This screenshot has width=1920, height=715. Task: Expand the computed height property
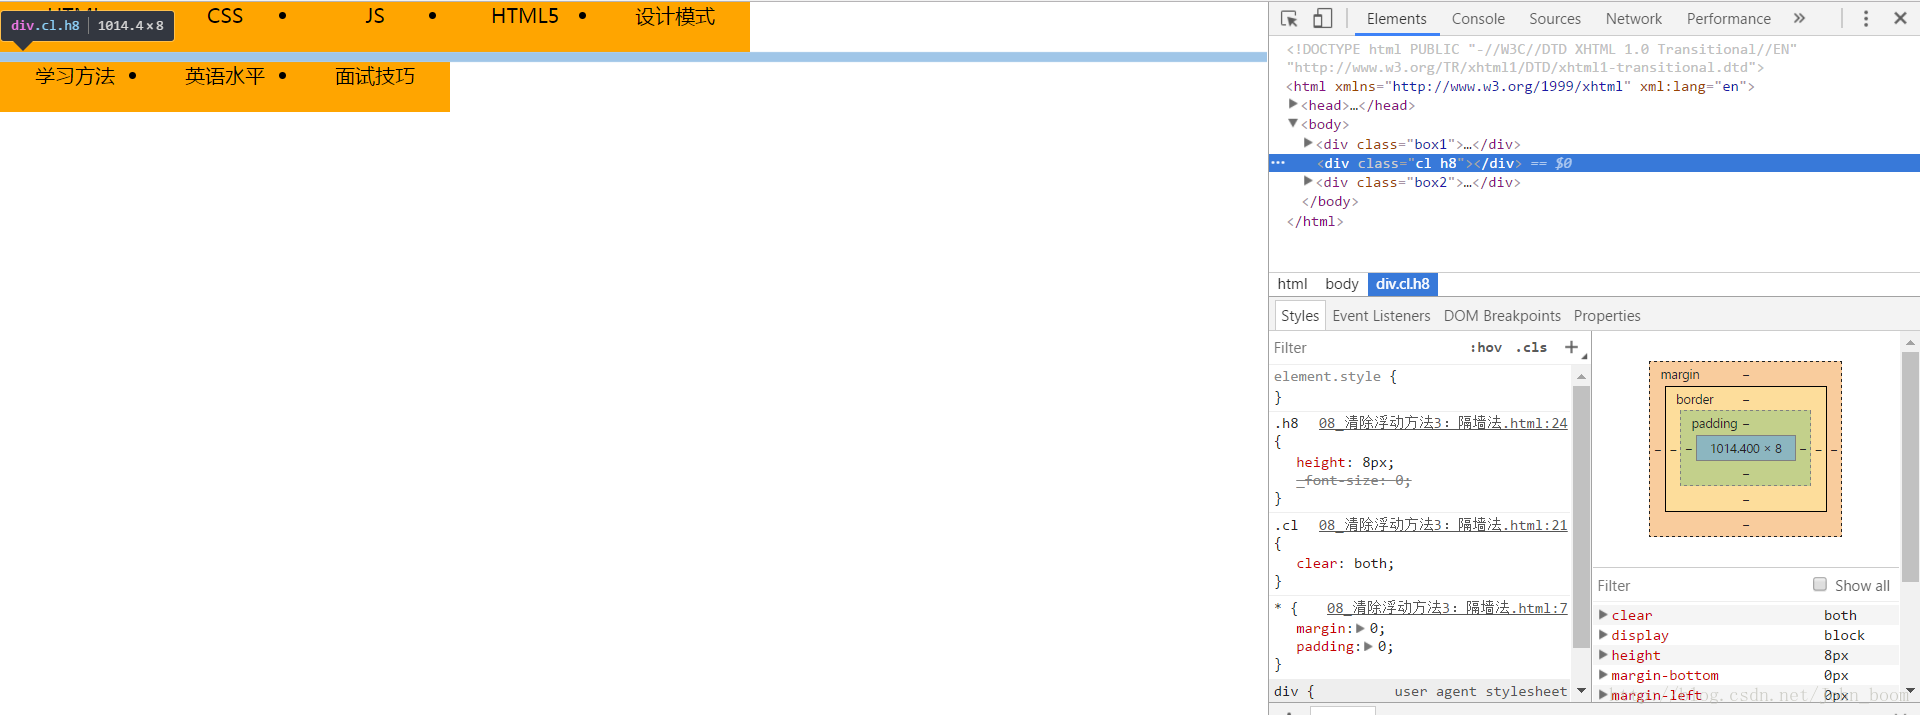tap(1603, 655)
